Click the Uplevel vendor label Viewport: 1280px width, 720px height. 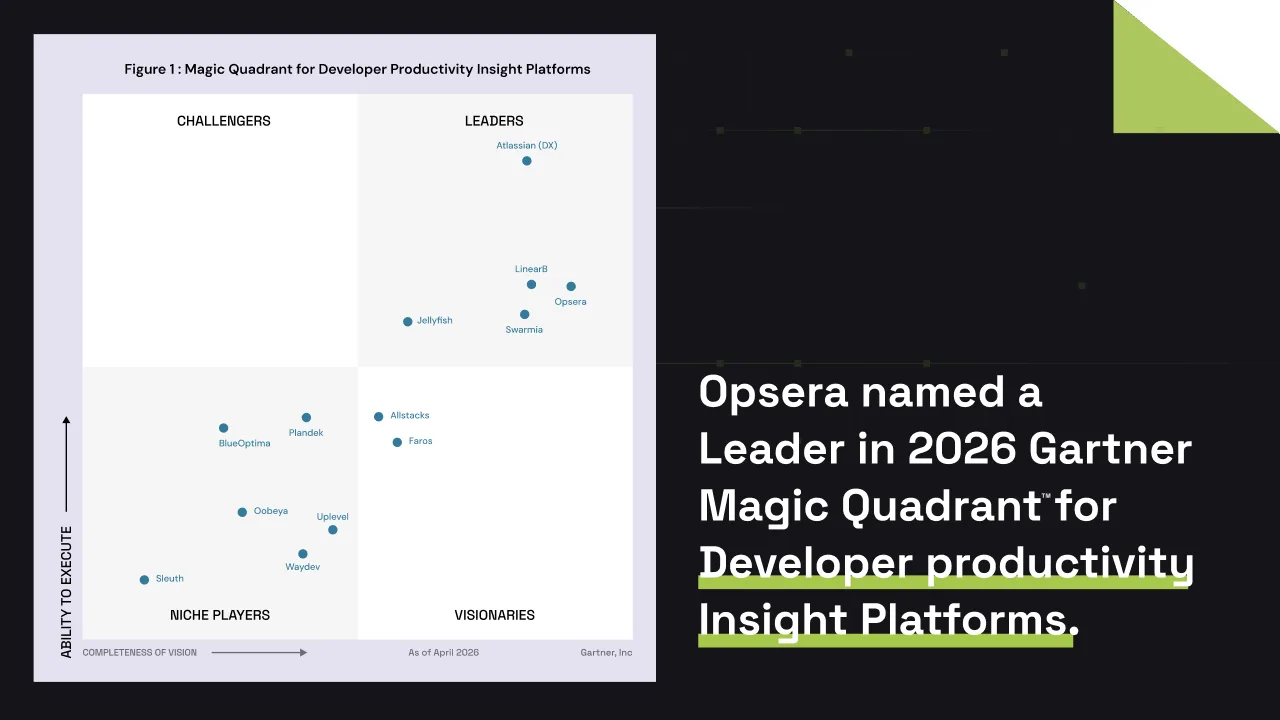333,517
